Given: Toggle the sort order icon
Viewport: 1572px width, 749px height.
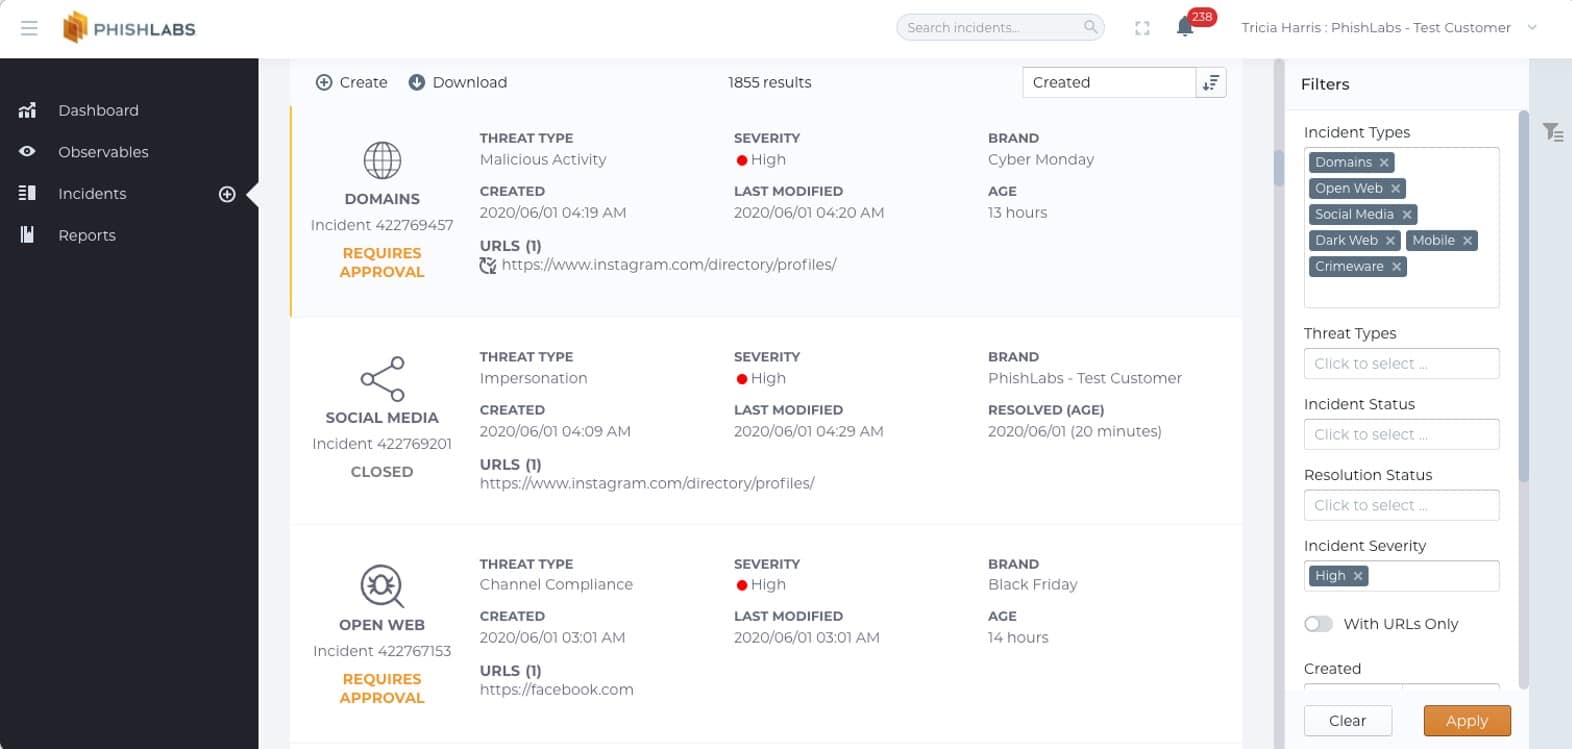Looking at the screenshot, I should pos(1211,82).
